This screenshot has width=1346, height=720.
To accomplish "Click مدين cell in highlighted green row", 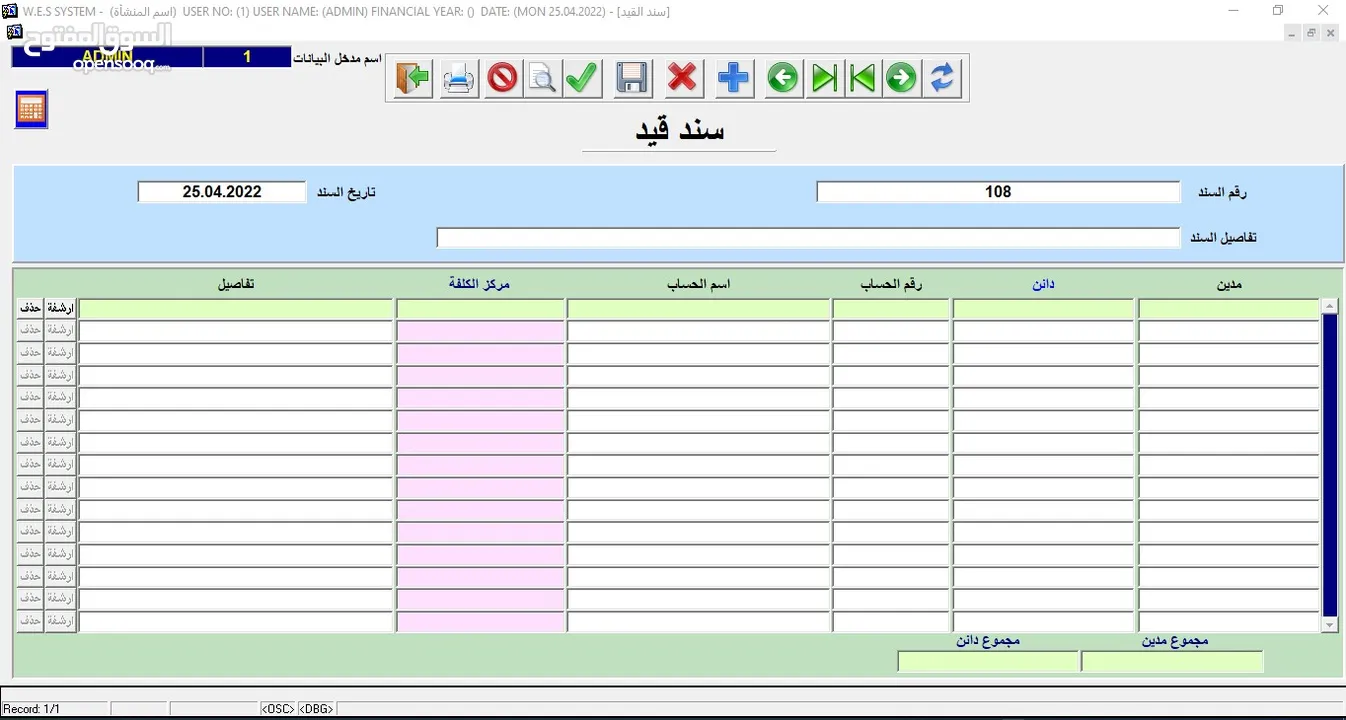I will (1229, 309).
